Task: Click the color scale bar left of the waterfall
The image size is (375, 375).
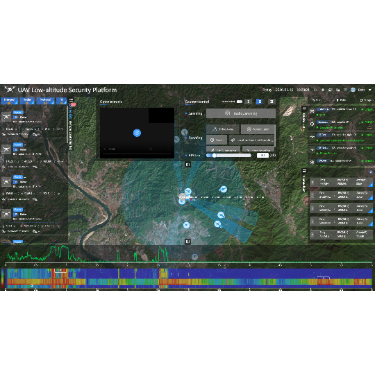Action: pyautogui.click(x=3, y=278)
